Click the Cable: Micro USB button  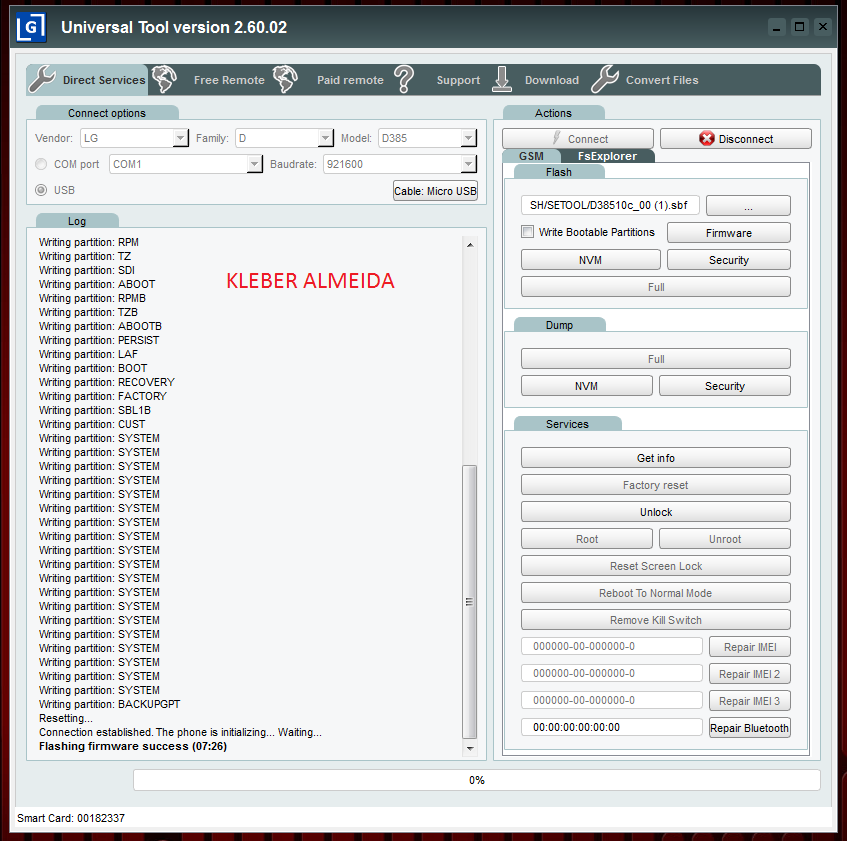[x=435, y=191]
